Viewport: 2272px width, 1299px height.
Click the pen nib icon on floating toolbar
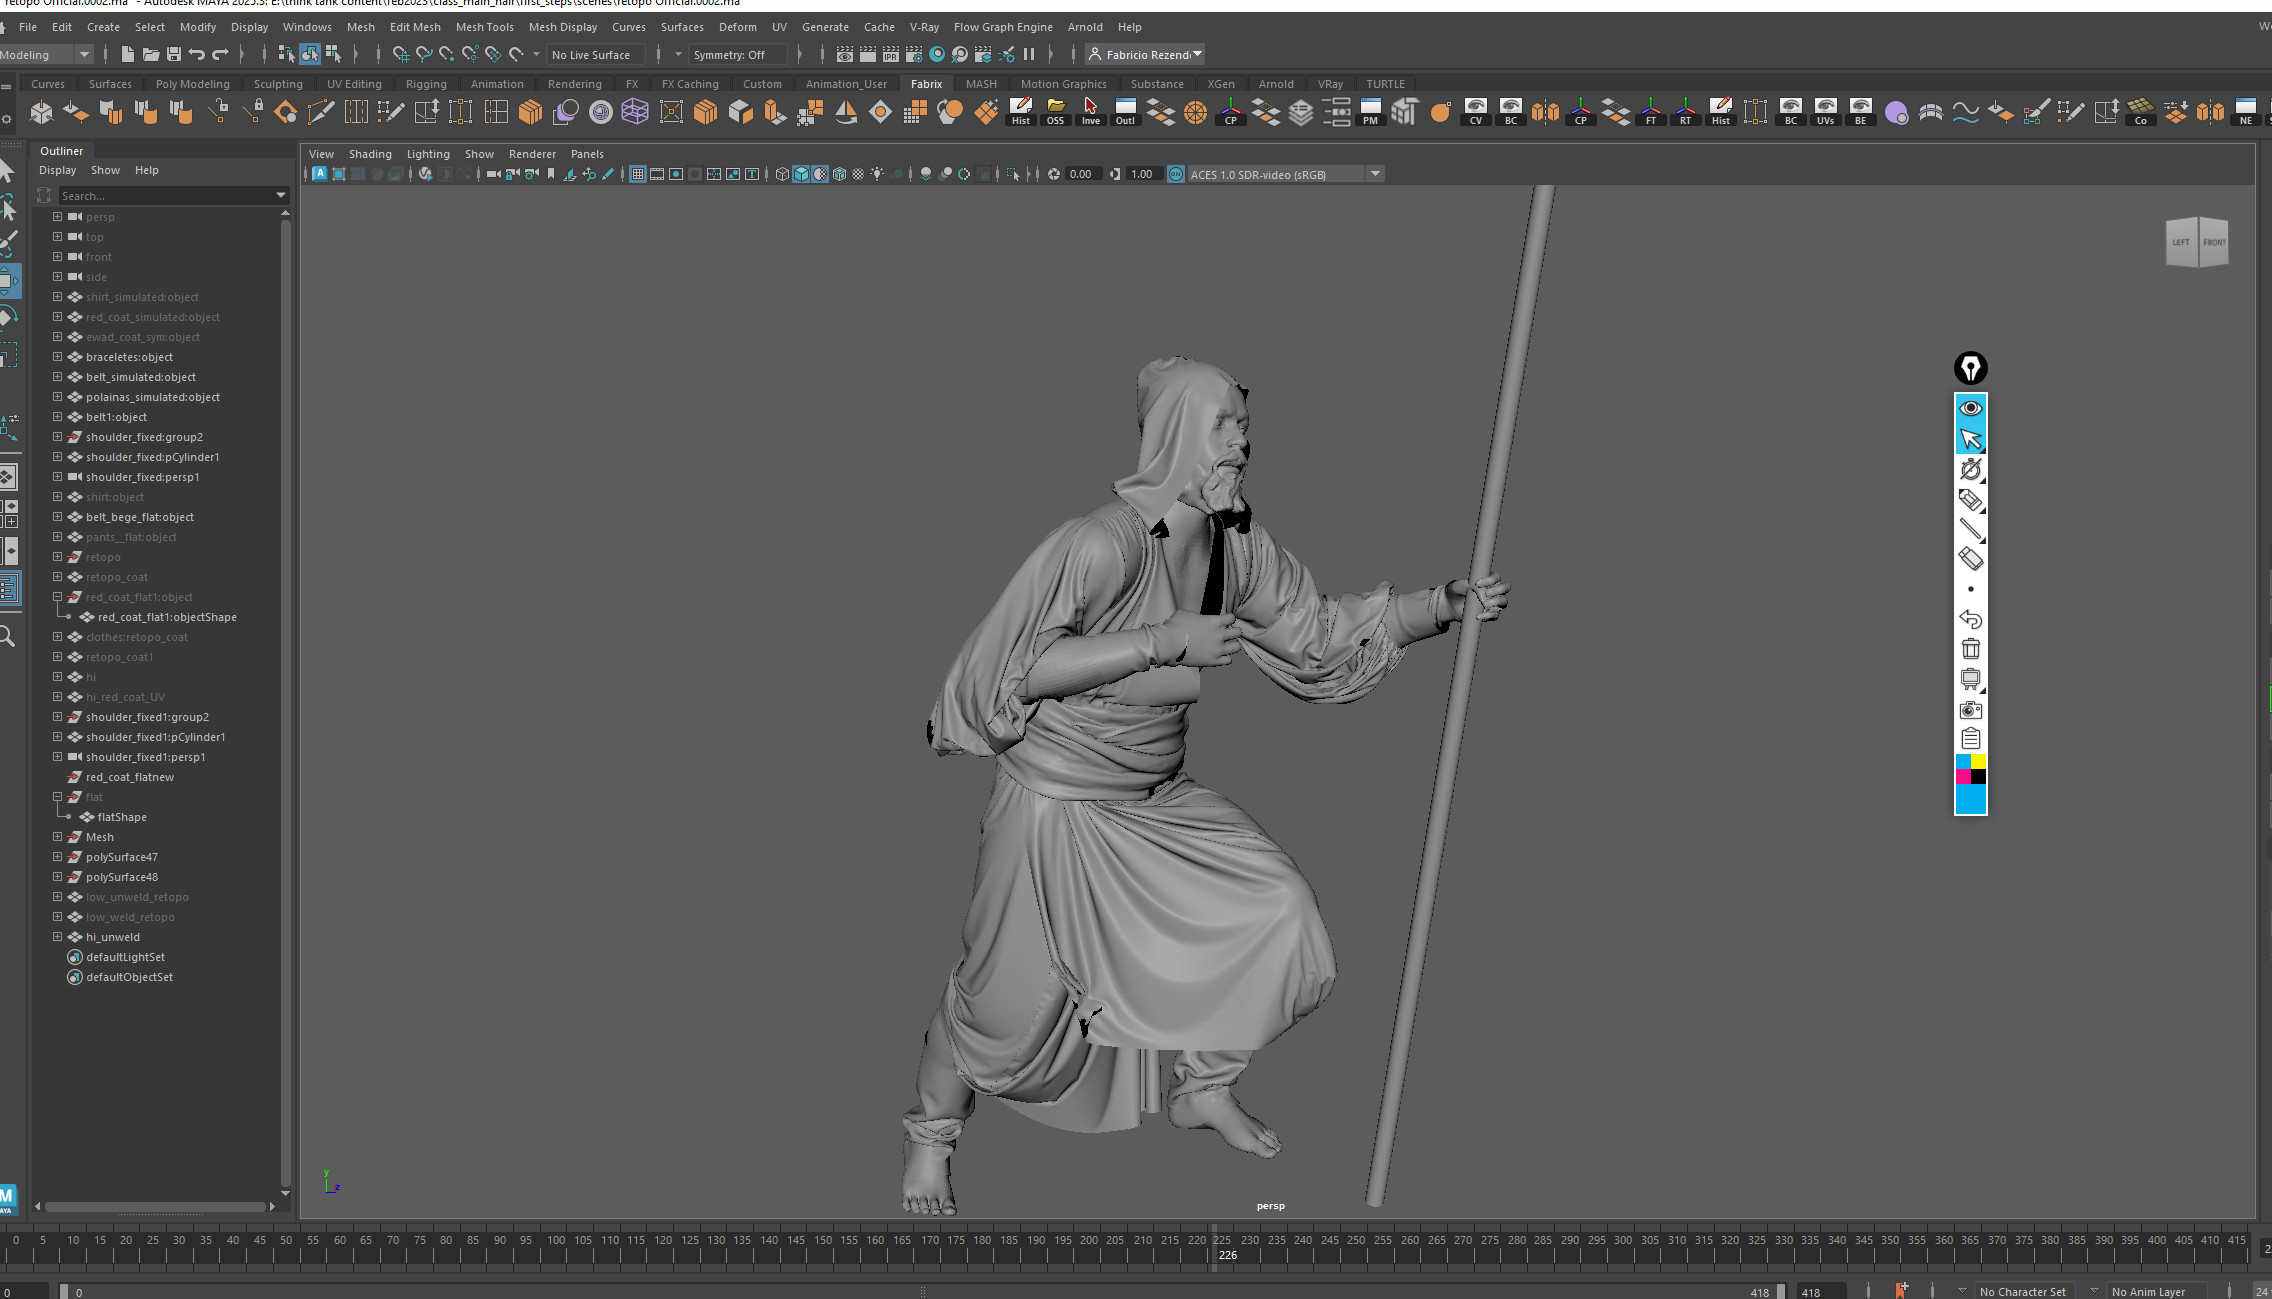(1970, 368)
